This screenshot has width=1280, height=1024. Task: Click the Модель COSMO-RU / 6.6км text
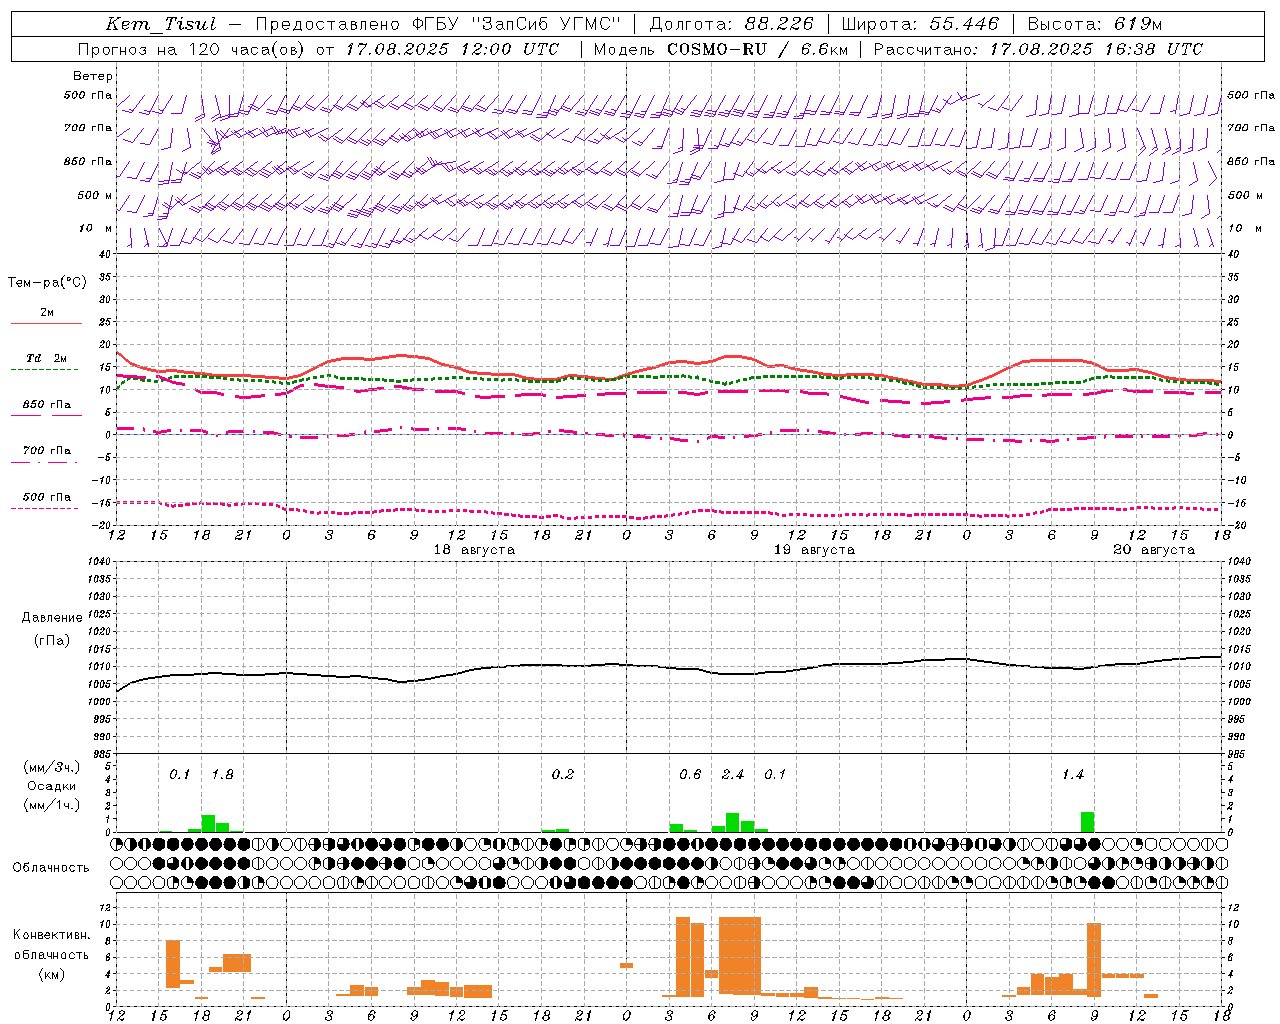721,49
